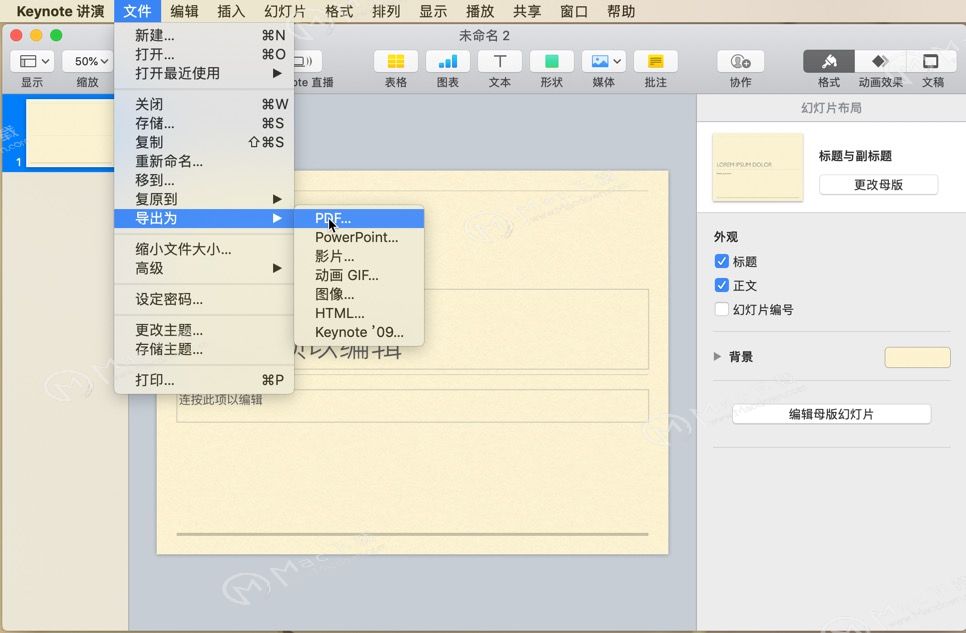This screenshot has height=633, width=966.
Task: Open the 文稿 document inspector icon
Action: pos(932,61)
